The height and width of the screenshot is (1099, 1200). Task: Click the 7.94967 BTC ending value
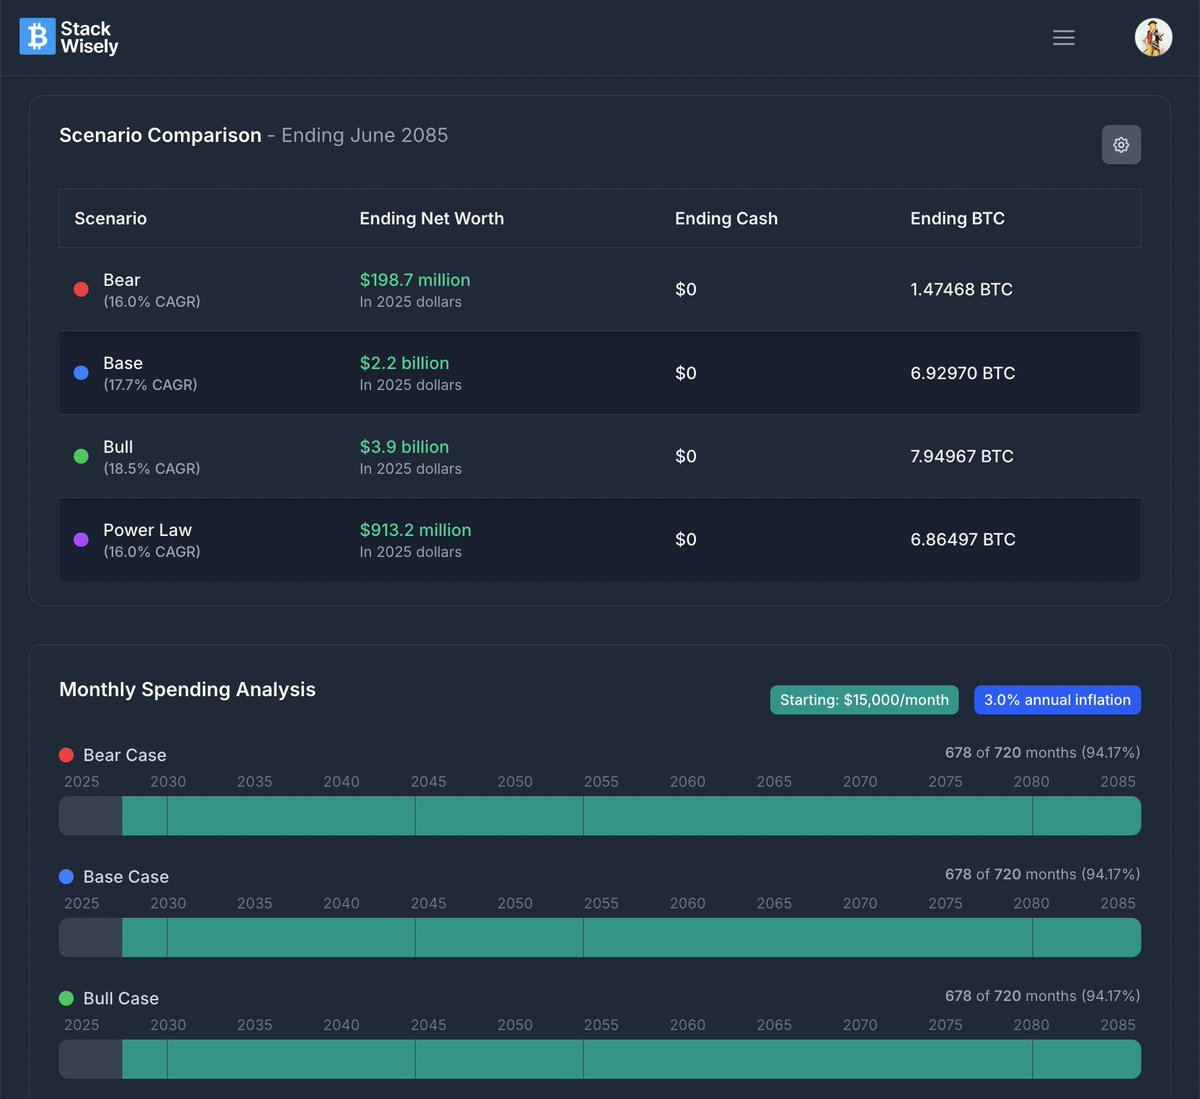[x=962, y=456]
